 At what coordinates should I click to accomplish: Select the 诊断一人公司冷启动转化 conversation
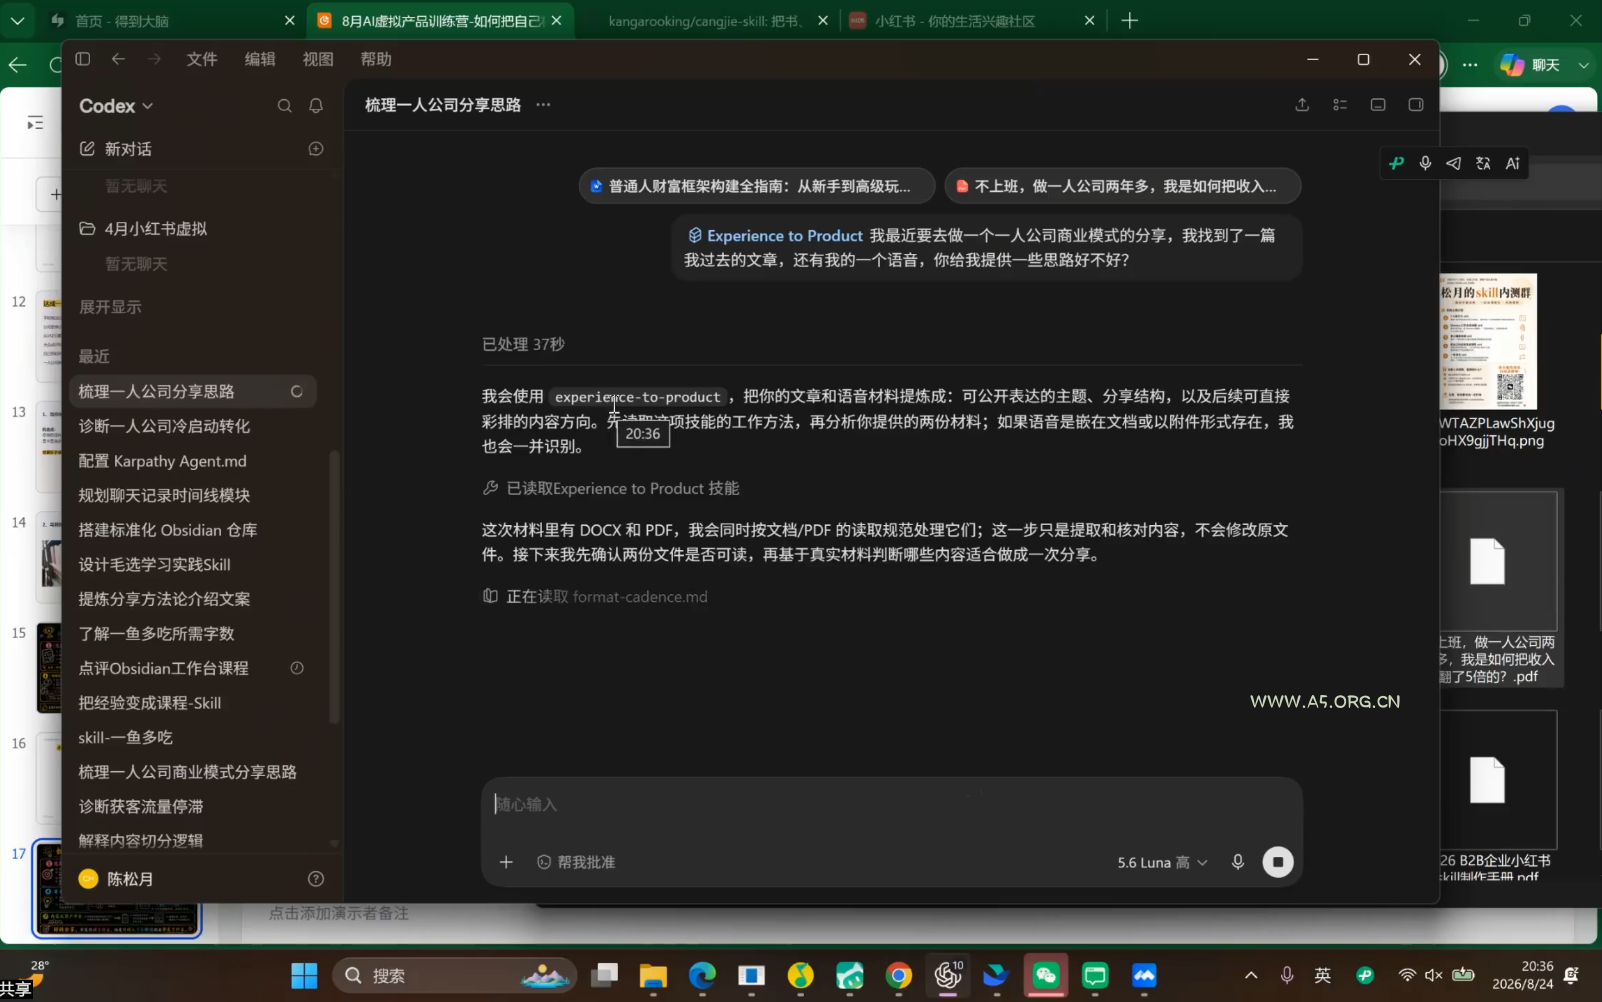192,426
